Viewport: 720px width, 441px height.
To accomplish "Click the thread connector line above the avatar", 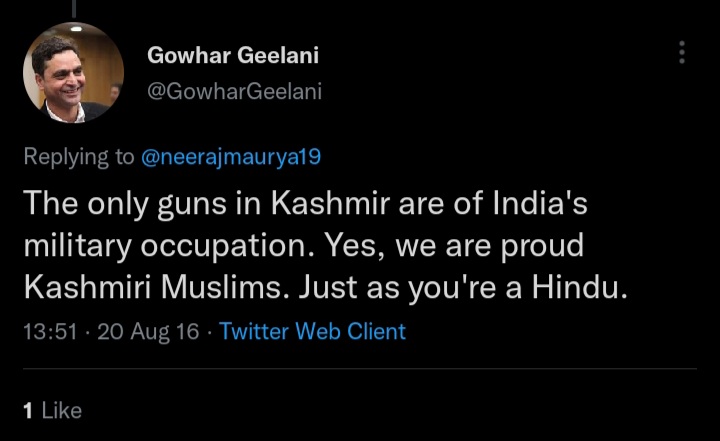I will coord(73,8).
